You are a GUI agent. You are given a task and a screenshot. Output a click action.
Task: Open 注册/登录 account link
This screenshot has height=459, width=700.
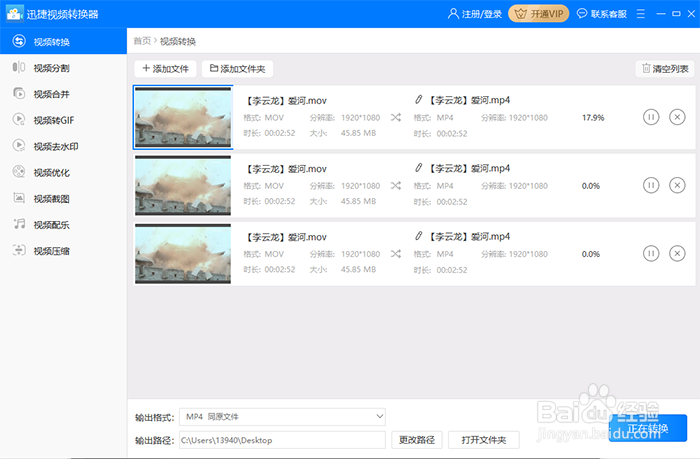(475, 14)
